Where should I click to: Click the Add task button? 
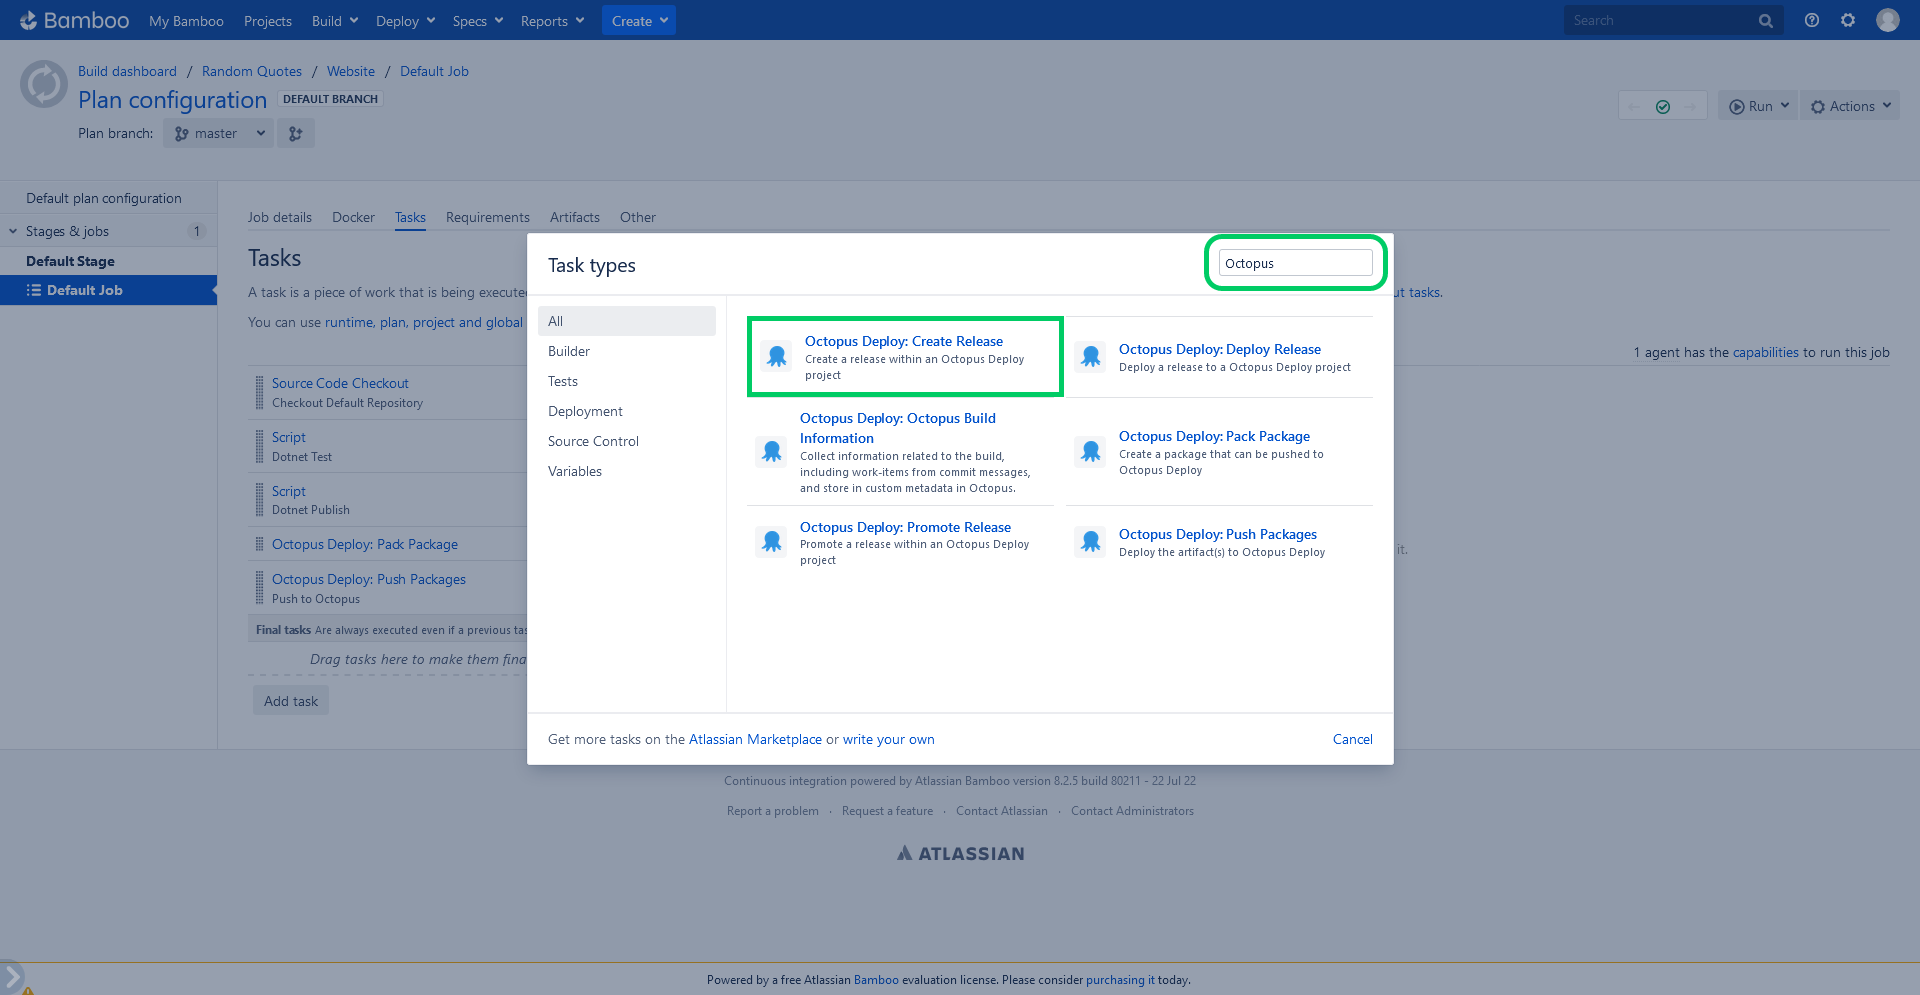pos(291,701)
